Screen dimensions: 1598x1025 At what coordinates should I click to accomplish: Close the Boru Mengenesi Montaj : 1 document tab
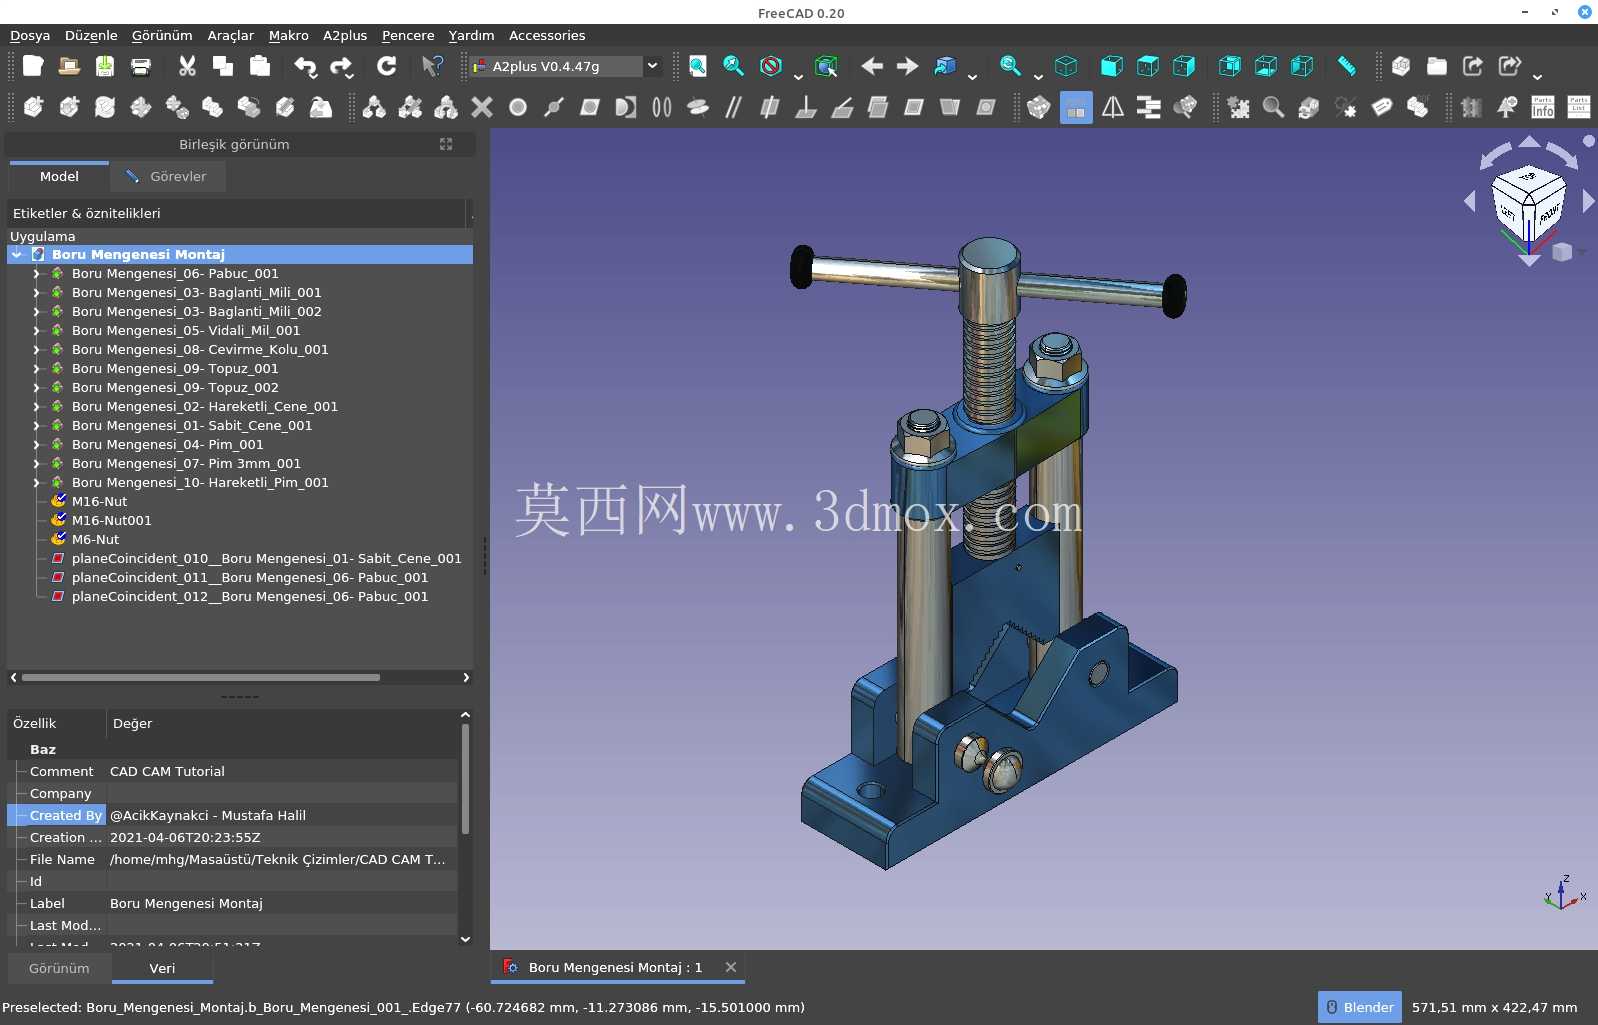(x=731, y=967)
